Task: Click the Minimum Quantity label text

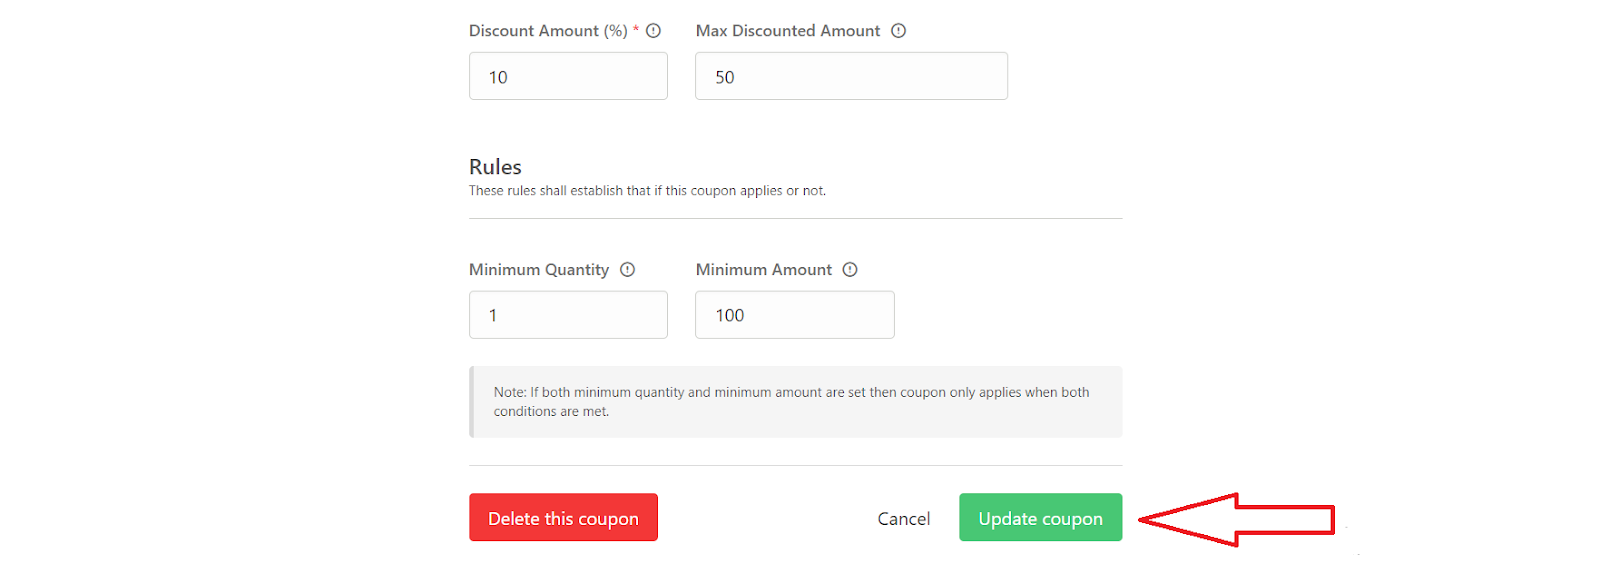Action: [x=539, y=270]
